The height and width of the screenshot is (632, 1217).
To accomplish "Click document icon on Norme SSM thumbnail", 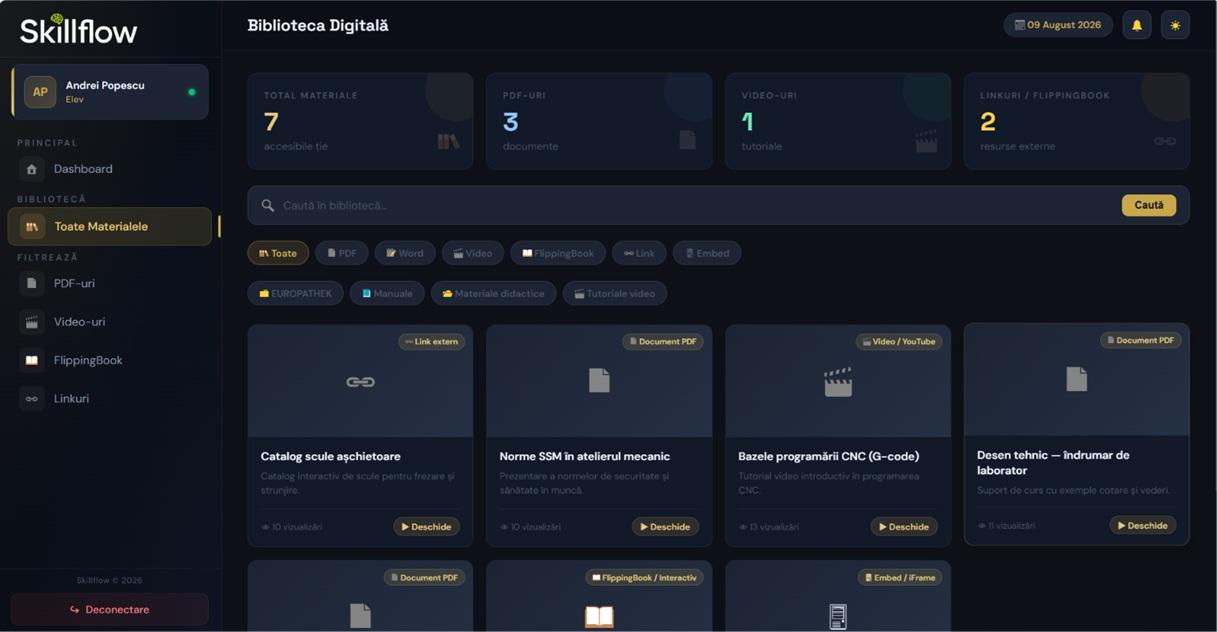I will click(599, 380).
